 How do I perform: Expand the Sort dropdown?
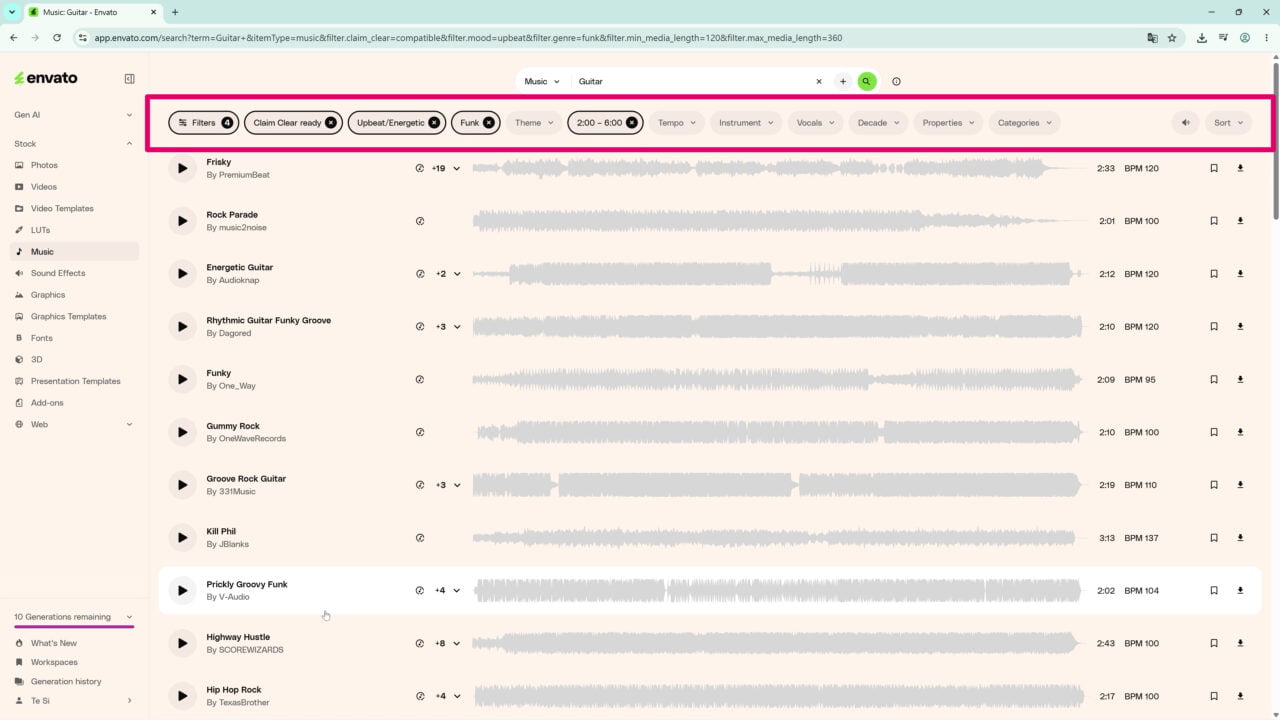coord(1228,123)
